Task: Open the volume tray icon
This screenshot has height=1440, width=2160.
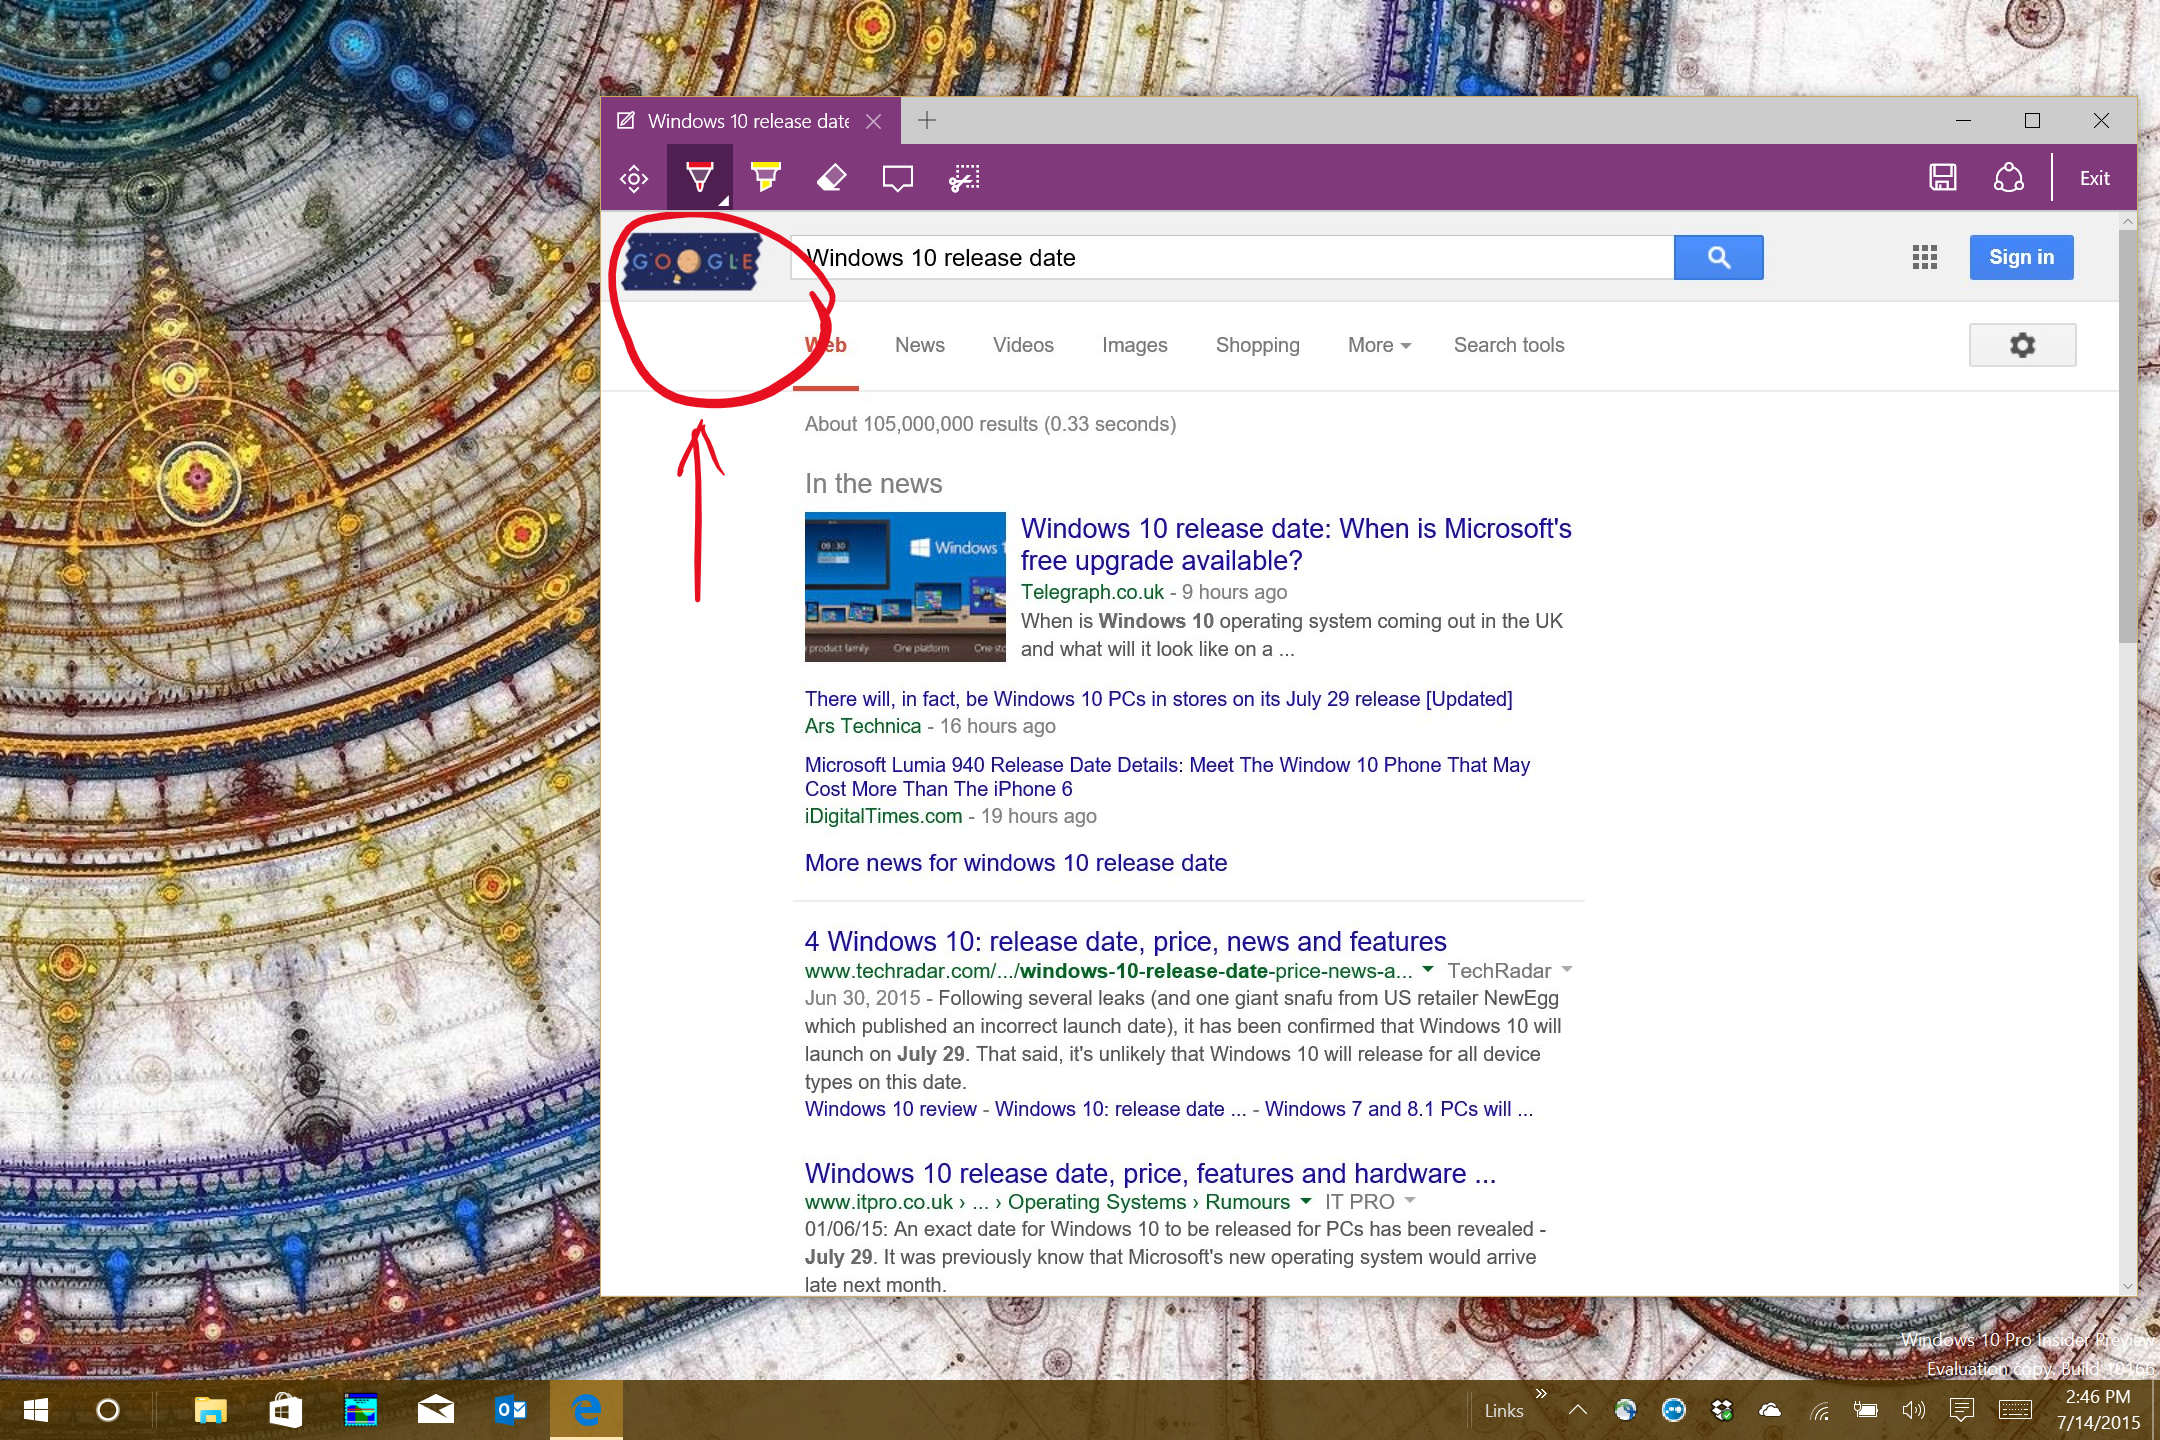Action: tap(1913, 1410)
